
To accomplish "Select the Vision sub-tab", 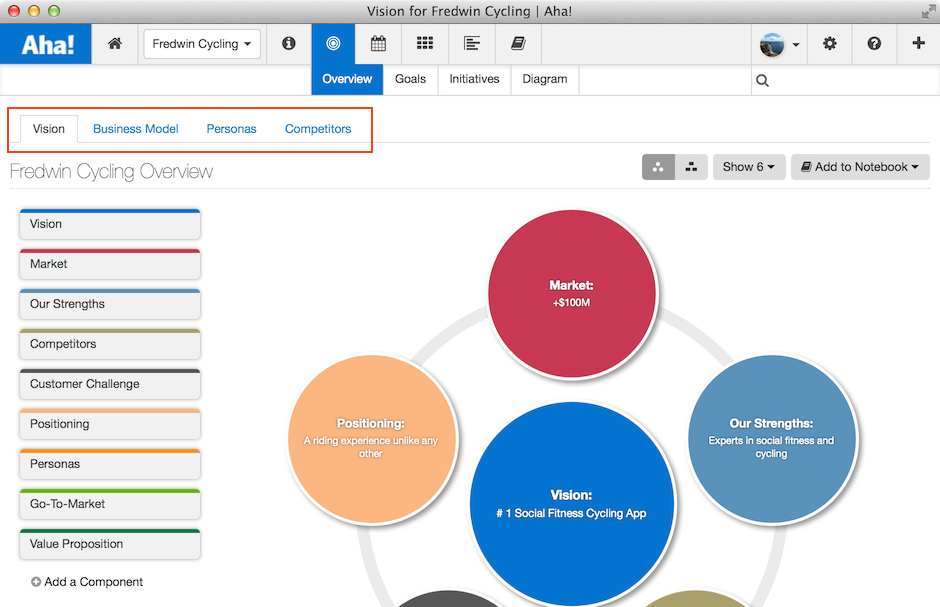I will click(x=49, y=129).
